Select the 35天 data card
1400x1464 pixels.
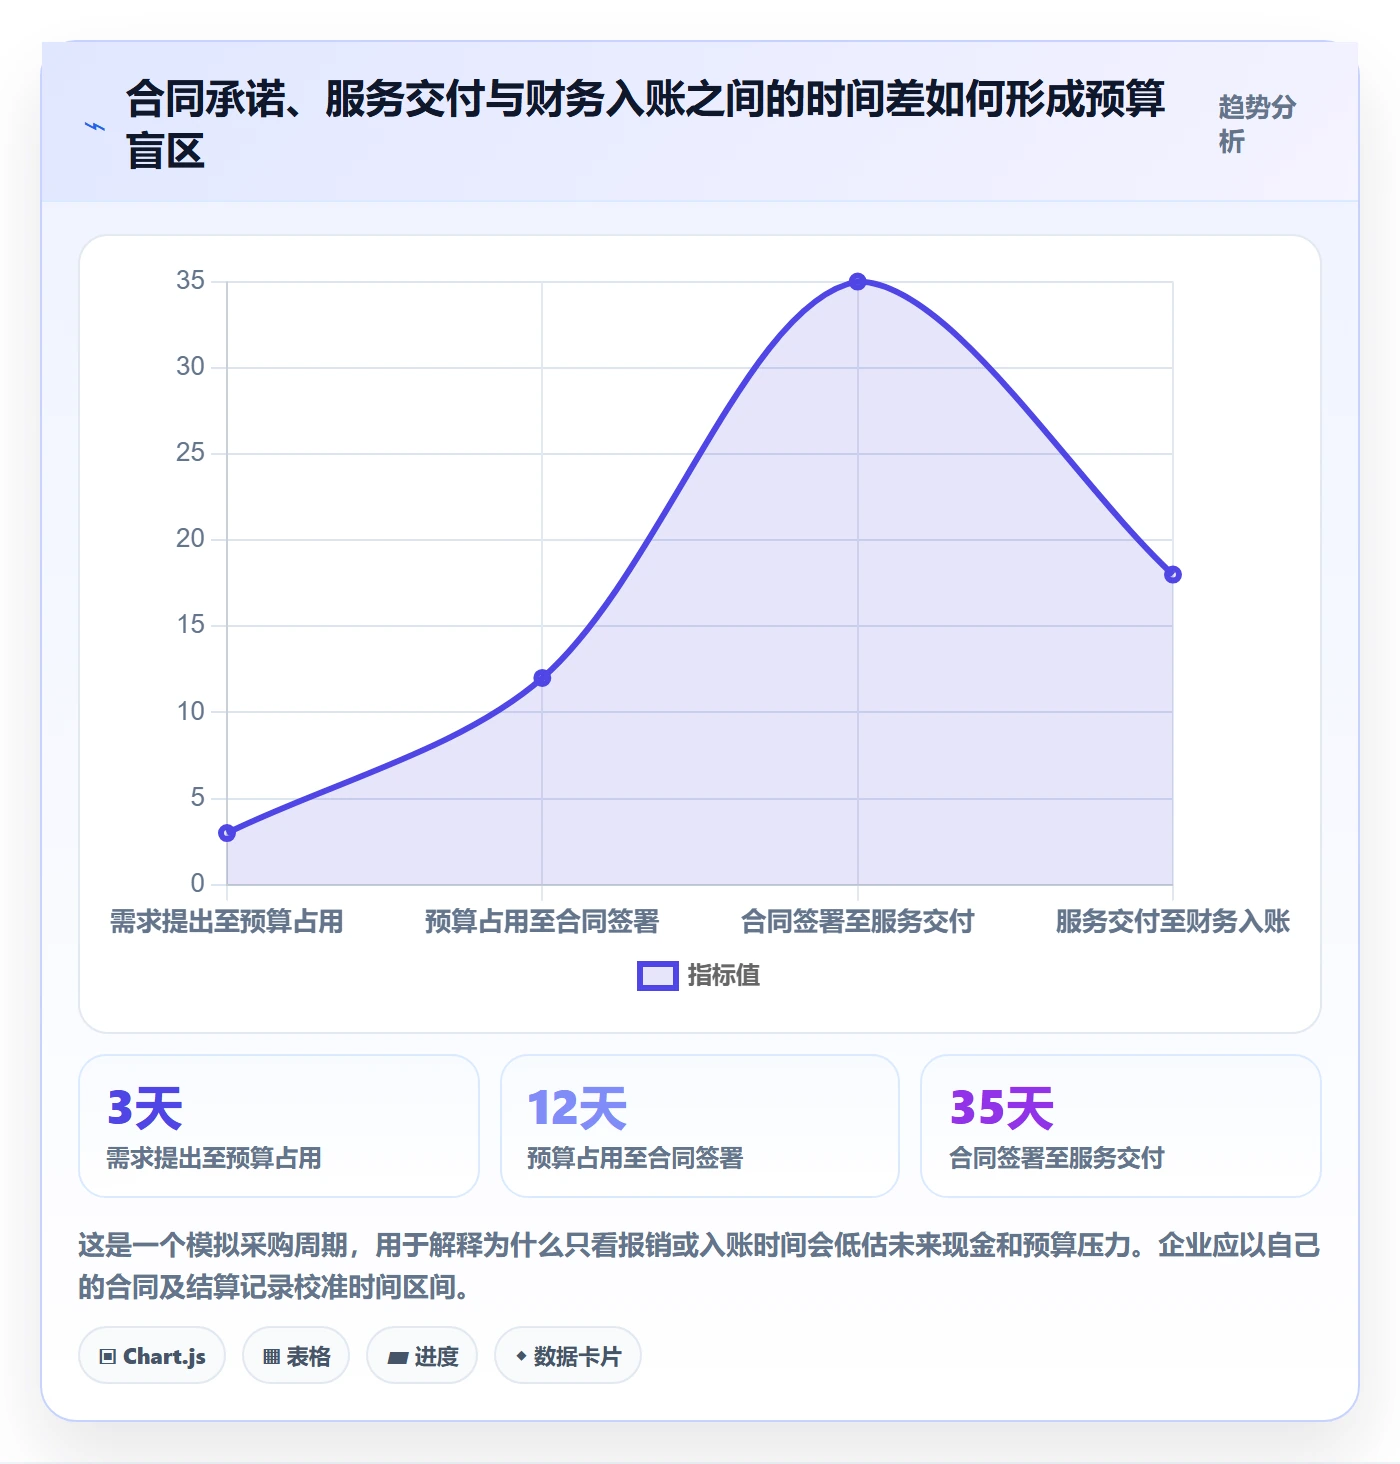(x=1121, y=1126)
